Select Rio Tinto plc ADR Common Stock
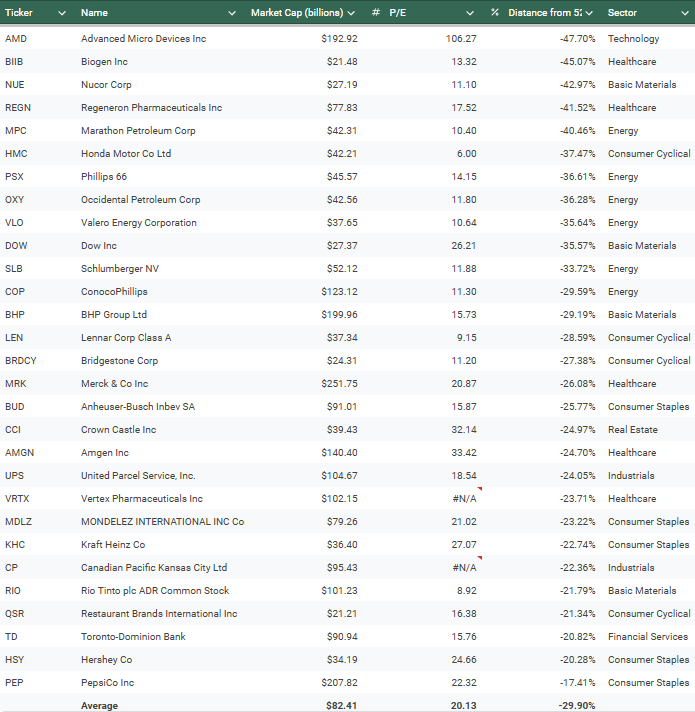Screen dimensions: 695x712 click(x=155, y=591)
